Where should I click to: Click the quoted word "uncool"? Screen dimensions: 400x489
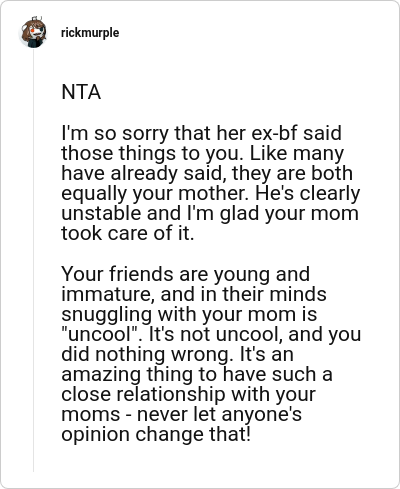tap(103, 334)
